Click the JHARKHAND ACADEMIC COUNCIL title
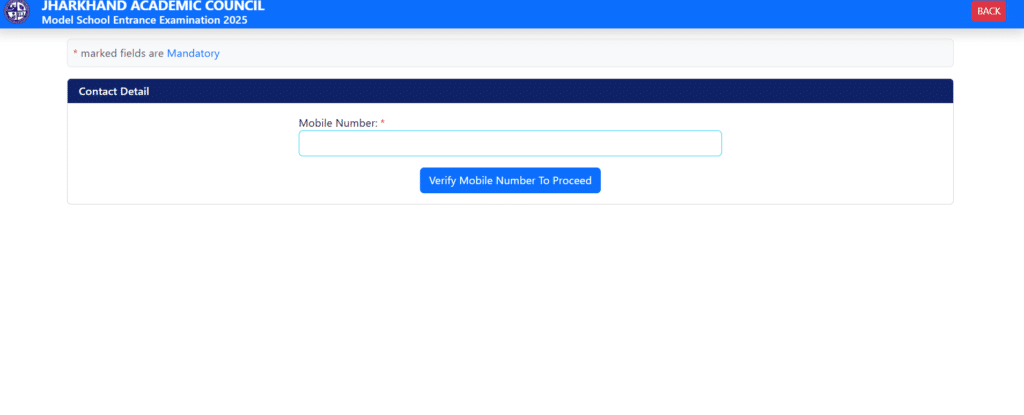The width and height of the screenshot is (1024, 415). [x=153, y=6]
